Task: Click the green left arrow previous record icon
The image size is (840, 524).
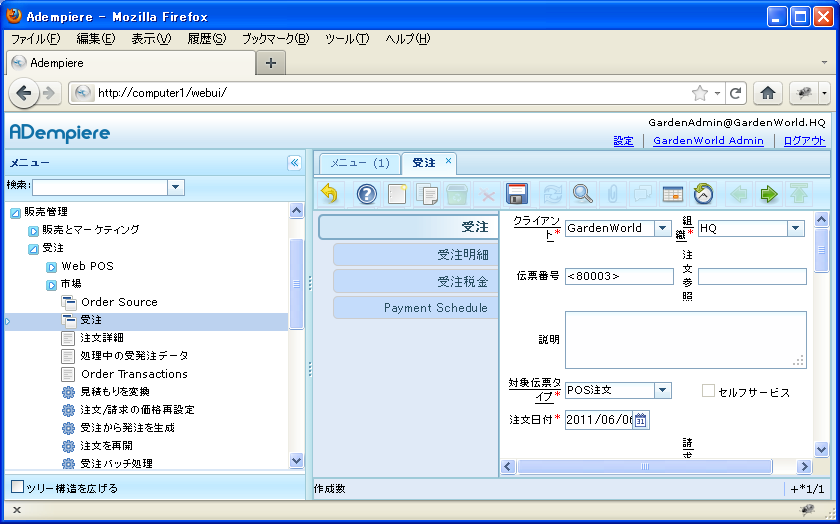Action: coord(739,194)
